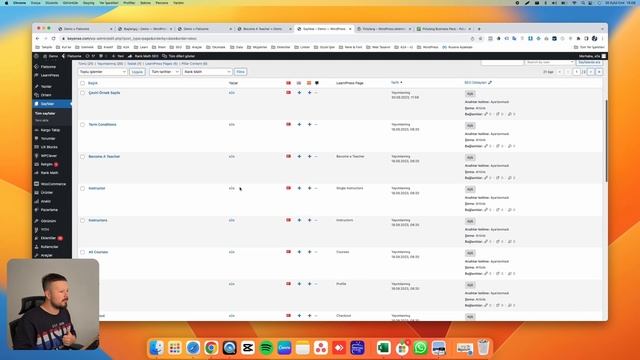The image size is (640, 360).
Task: Go to the last page of results
Action: [599, 72]
